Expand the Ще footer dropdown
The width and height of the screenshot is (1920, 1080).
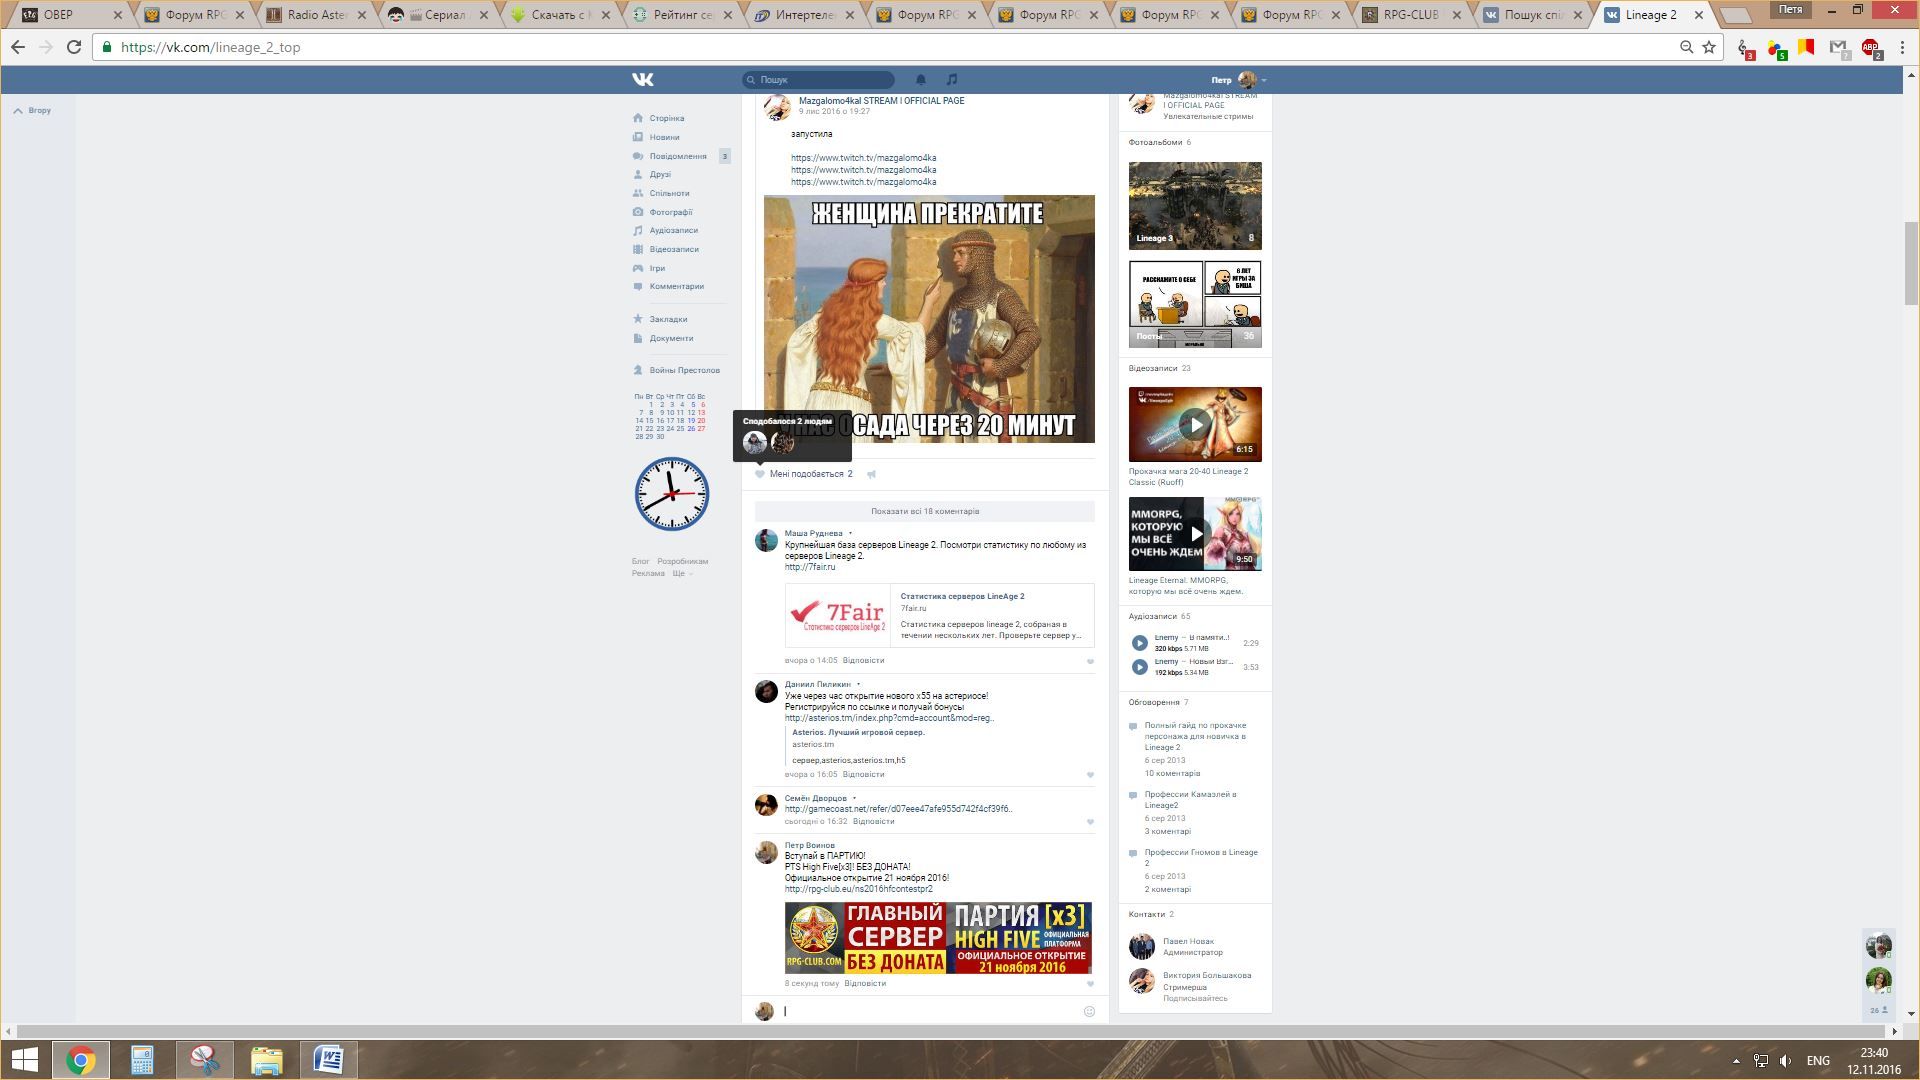tap(682, 573)
